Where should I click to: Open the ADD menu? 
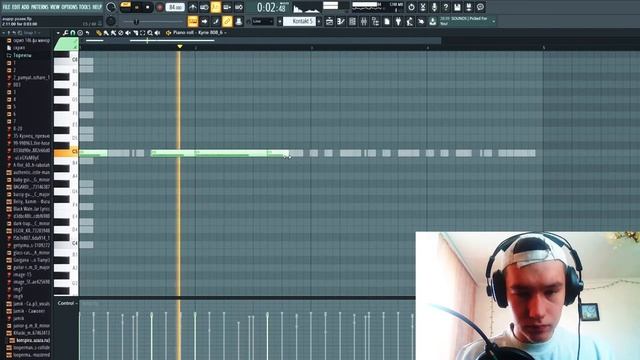pyautogui.click(x=25, y=7)
